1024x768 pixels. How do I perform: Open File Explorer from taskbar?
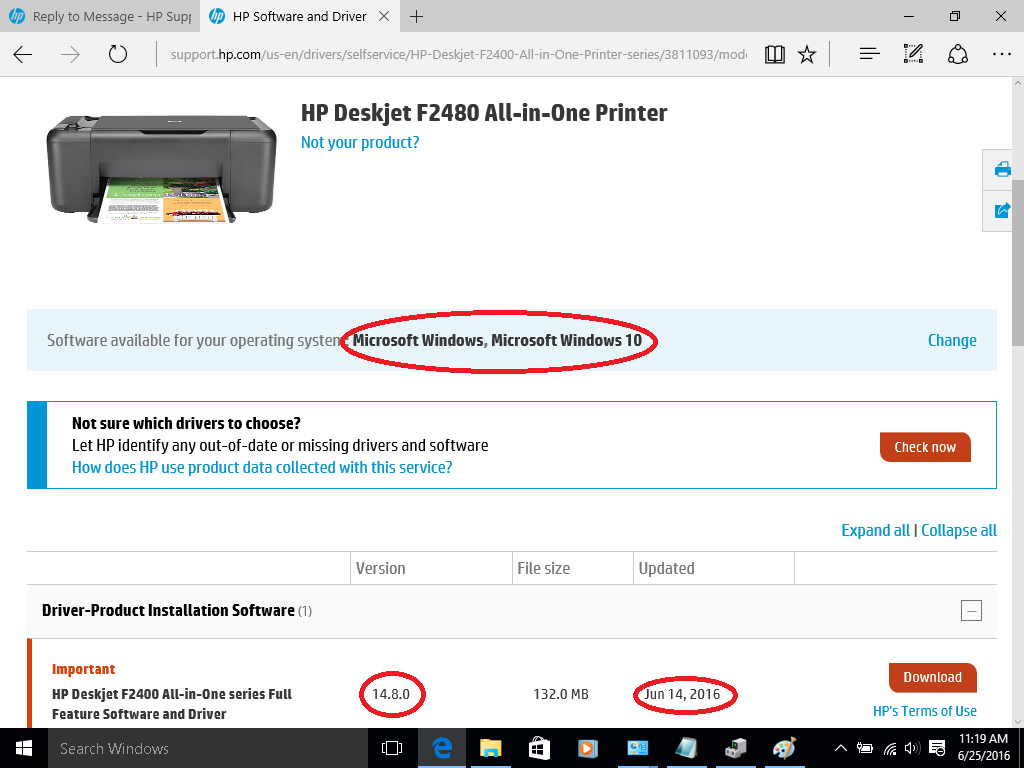point(490,748)
